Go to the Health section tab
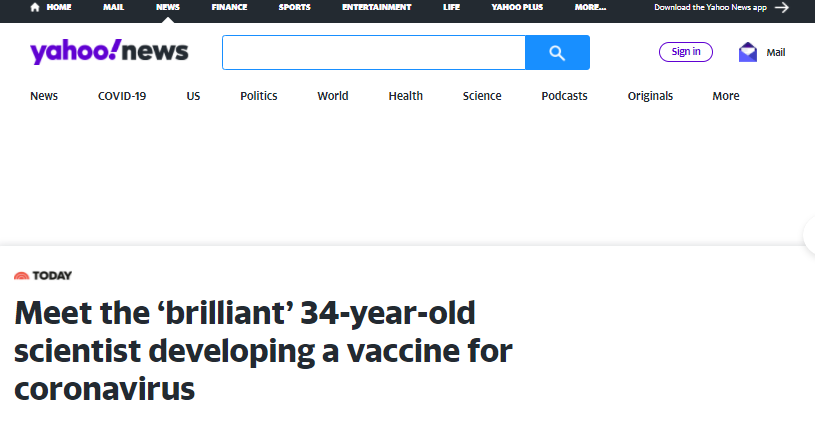This screenshot has height=428, width=815. (x=405, y=96)
